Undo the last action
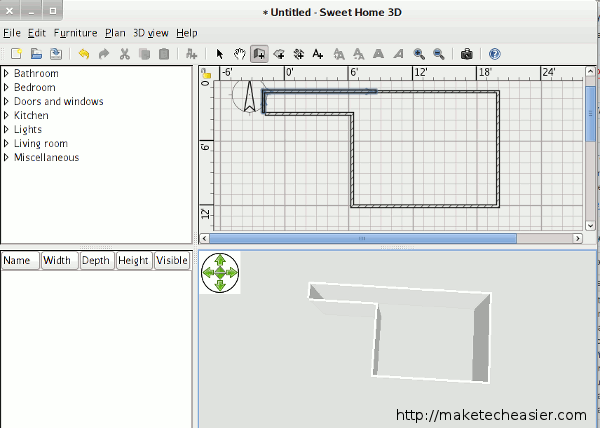The image size is (600, 428). [x=84, y=54]
